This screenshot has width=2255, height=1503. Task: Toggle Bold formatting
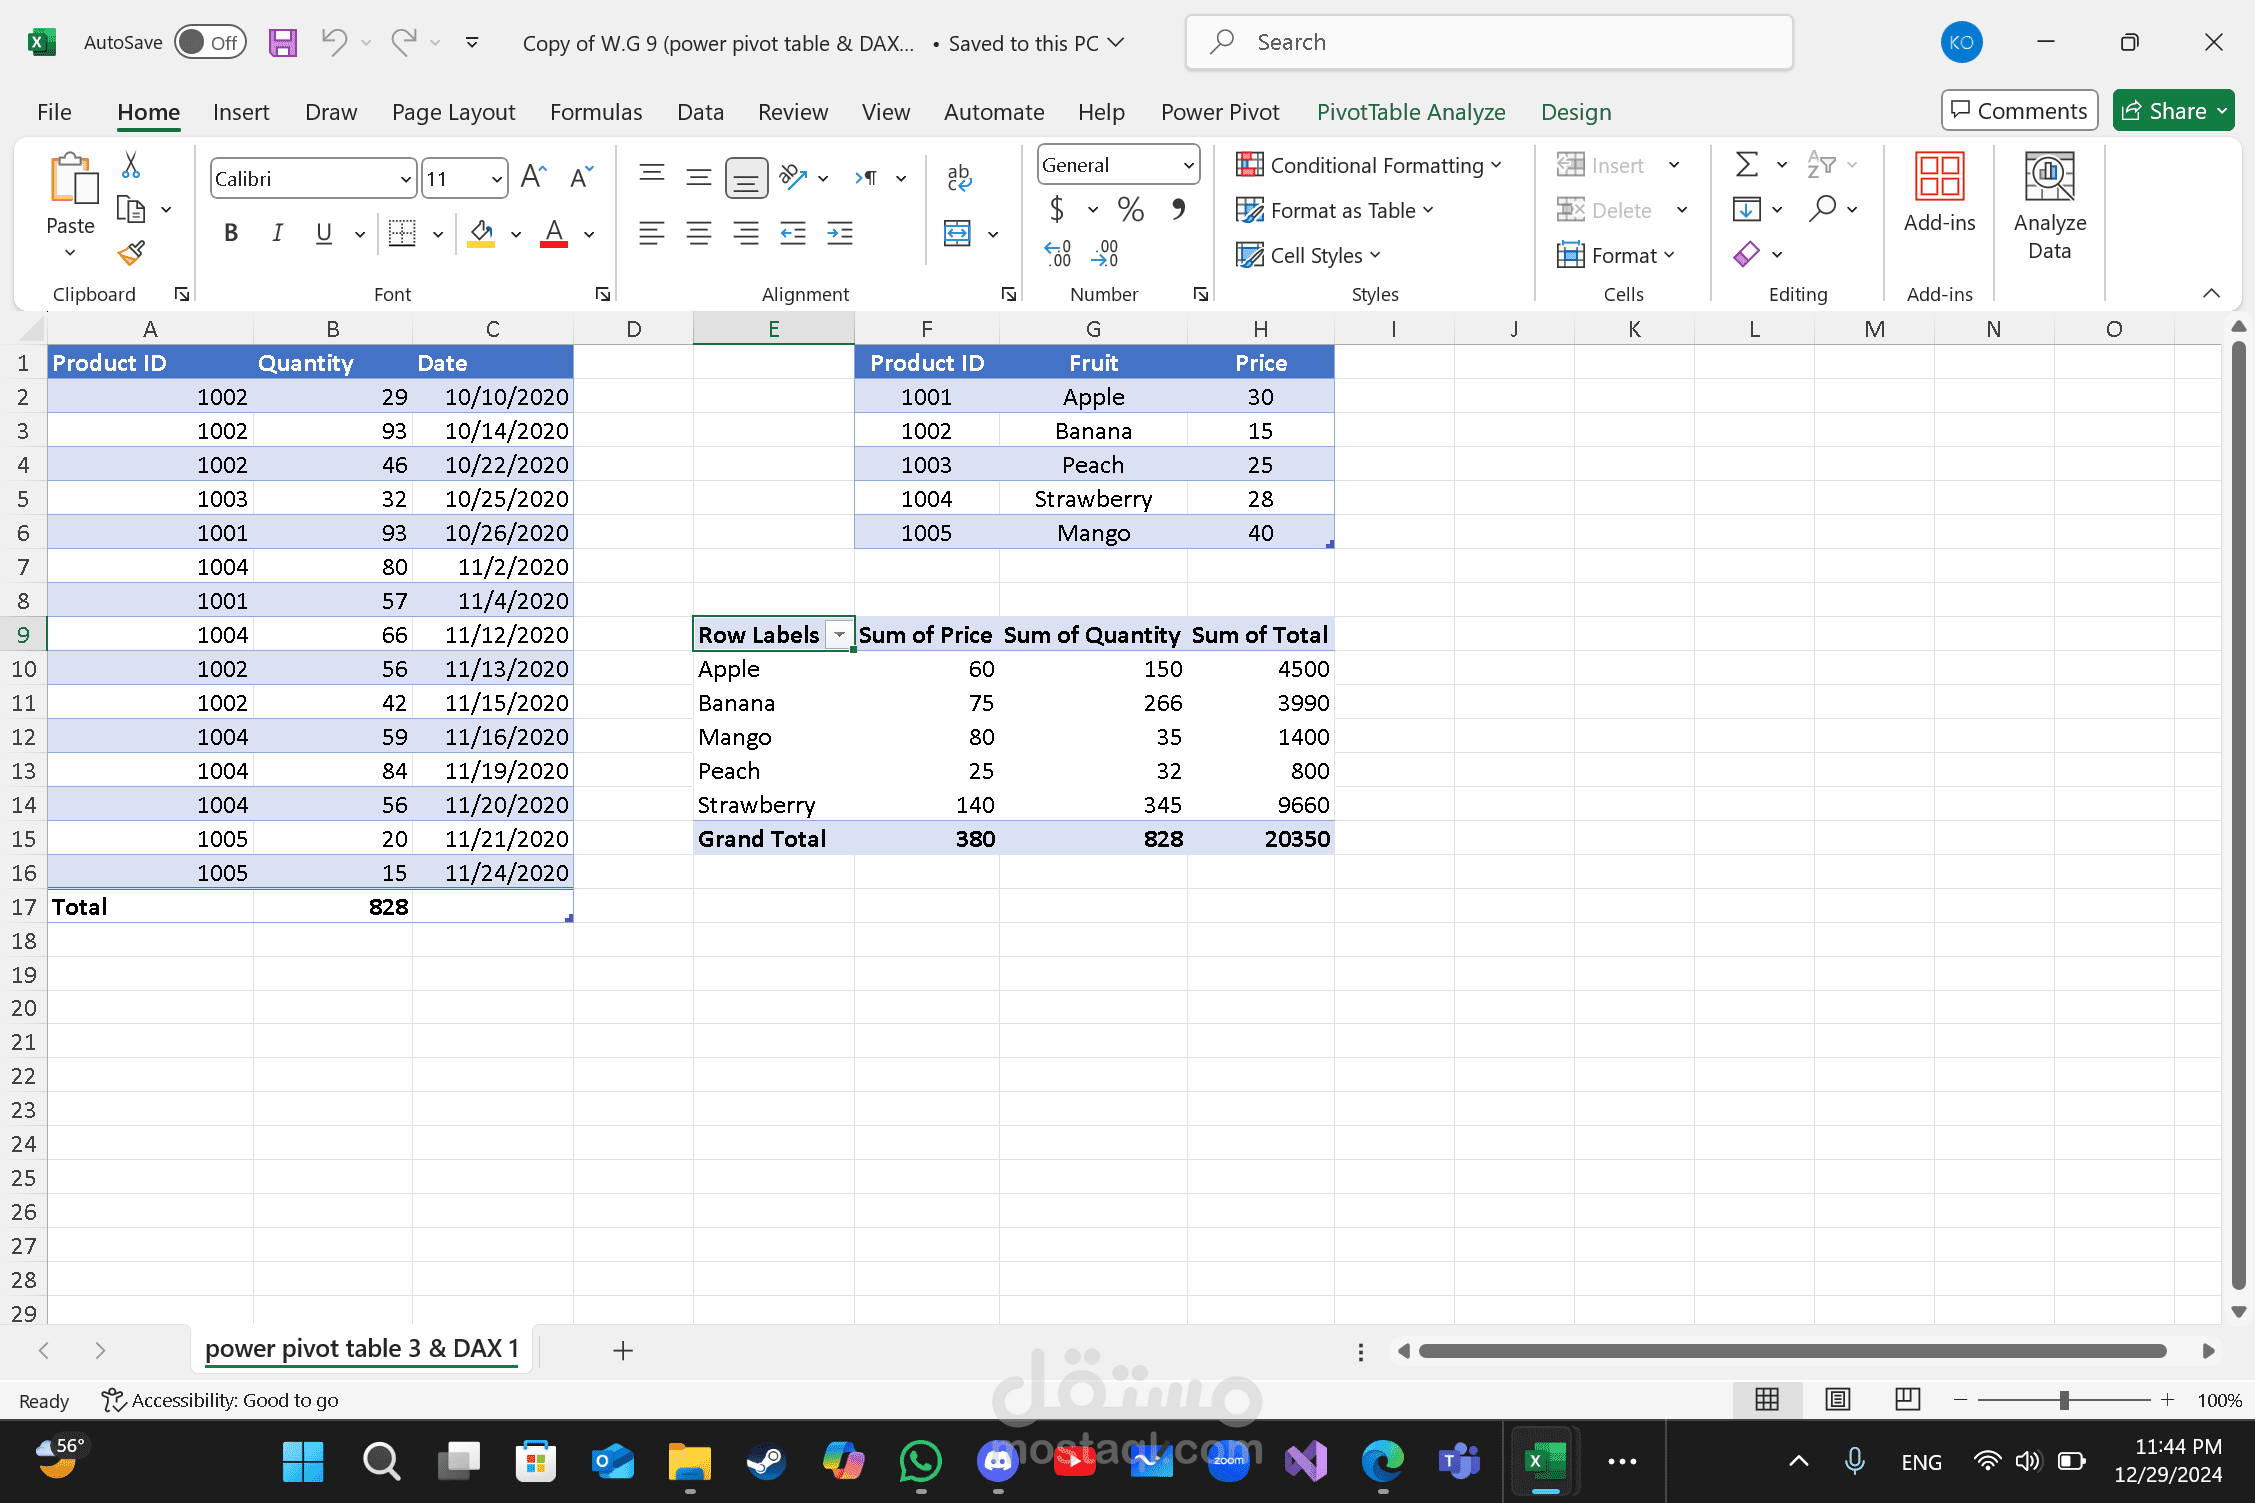click(x=231, y=233)
